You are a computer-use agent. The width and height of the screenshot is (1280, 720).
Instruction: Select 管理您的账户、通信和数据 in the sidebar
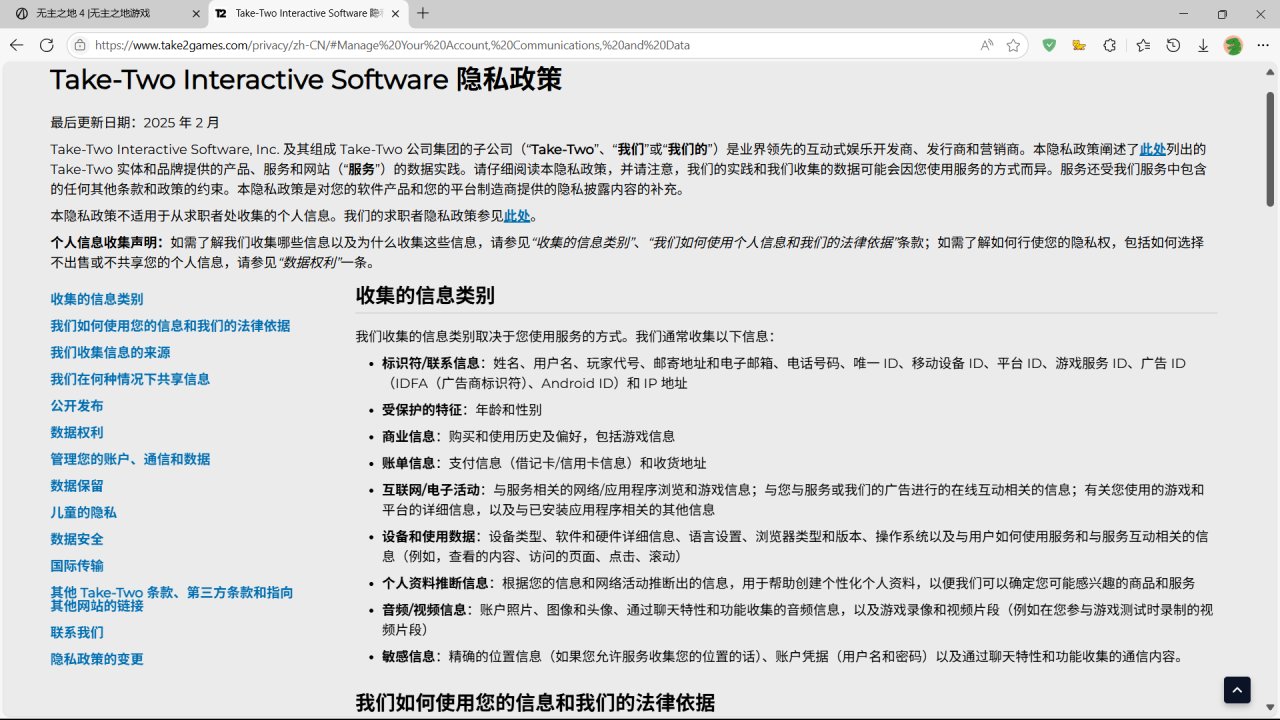[131, 459]
